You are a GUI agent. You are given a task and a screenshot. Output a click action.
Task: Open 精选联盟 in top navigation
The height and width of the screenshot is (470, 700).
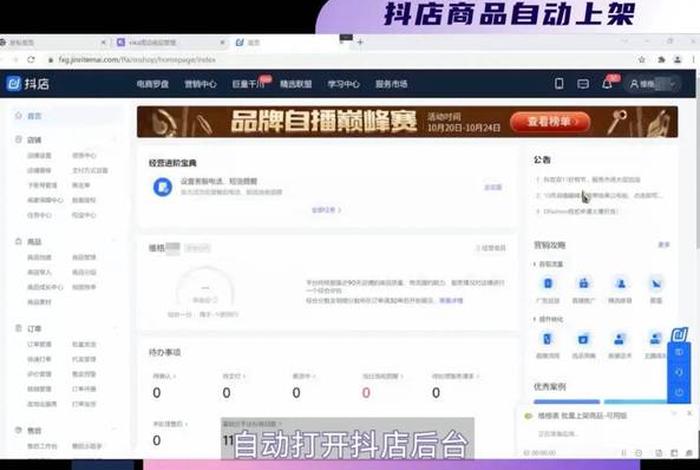[x=296, y=84]
